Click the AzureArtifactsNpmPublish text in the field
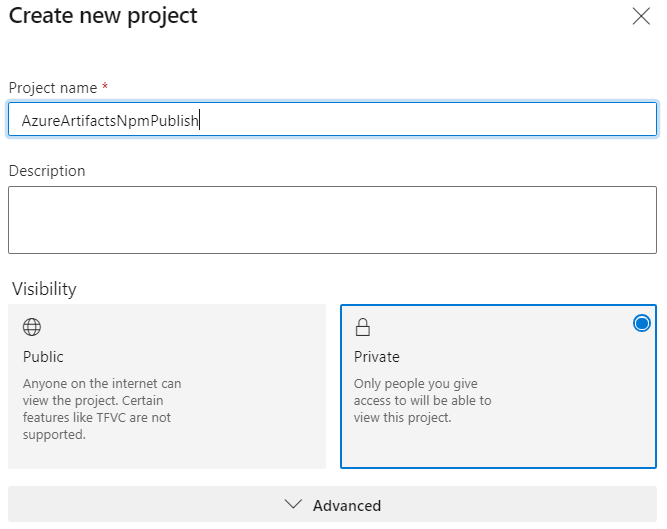This screenshot has width=667, height=529. click(111, 120)
